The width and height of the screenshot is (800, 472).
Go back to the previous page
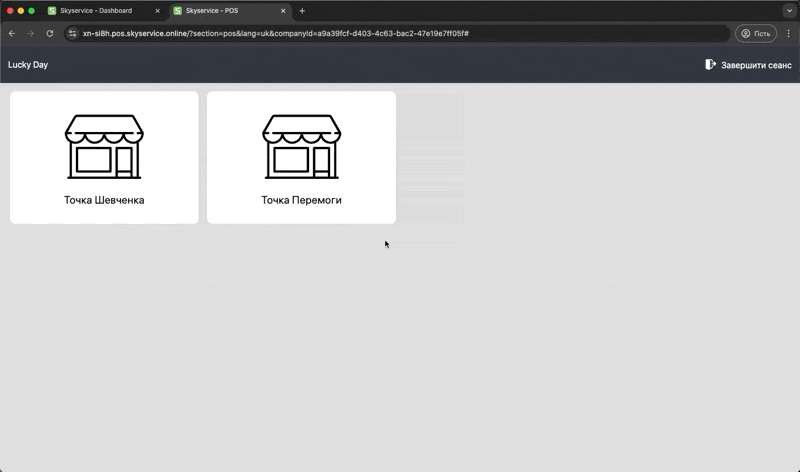tap(12, 33)
